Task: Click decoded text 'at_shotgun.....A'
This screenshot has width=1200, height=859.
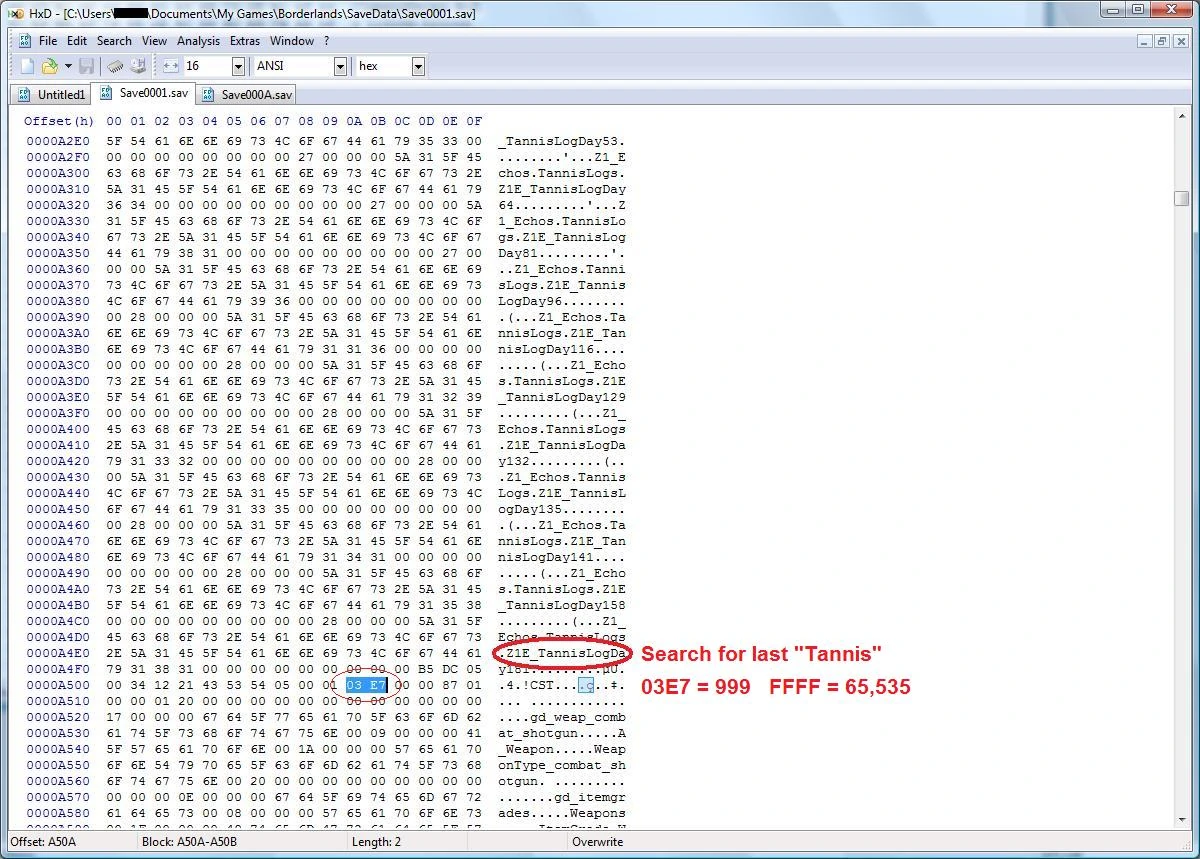Action: 562,733
